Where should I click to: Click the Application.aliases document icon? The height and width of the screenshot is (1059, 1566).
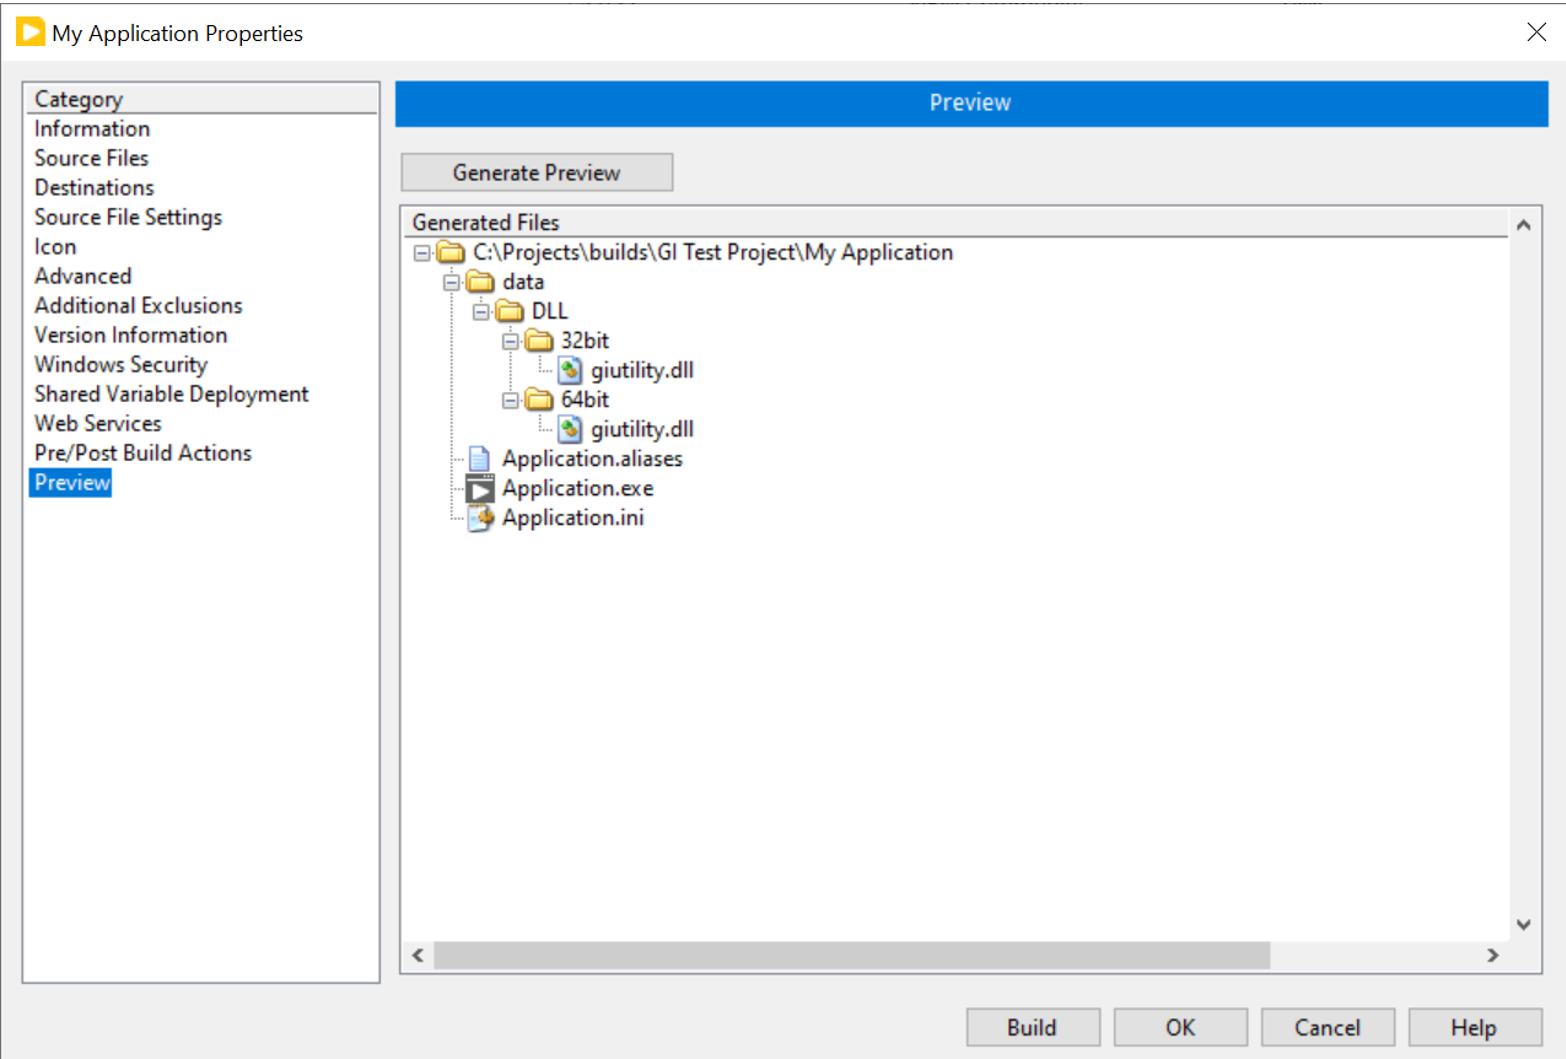480,459
